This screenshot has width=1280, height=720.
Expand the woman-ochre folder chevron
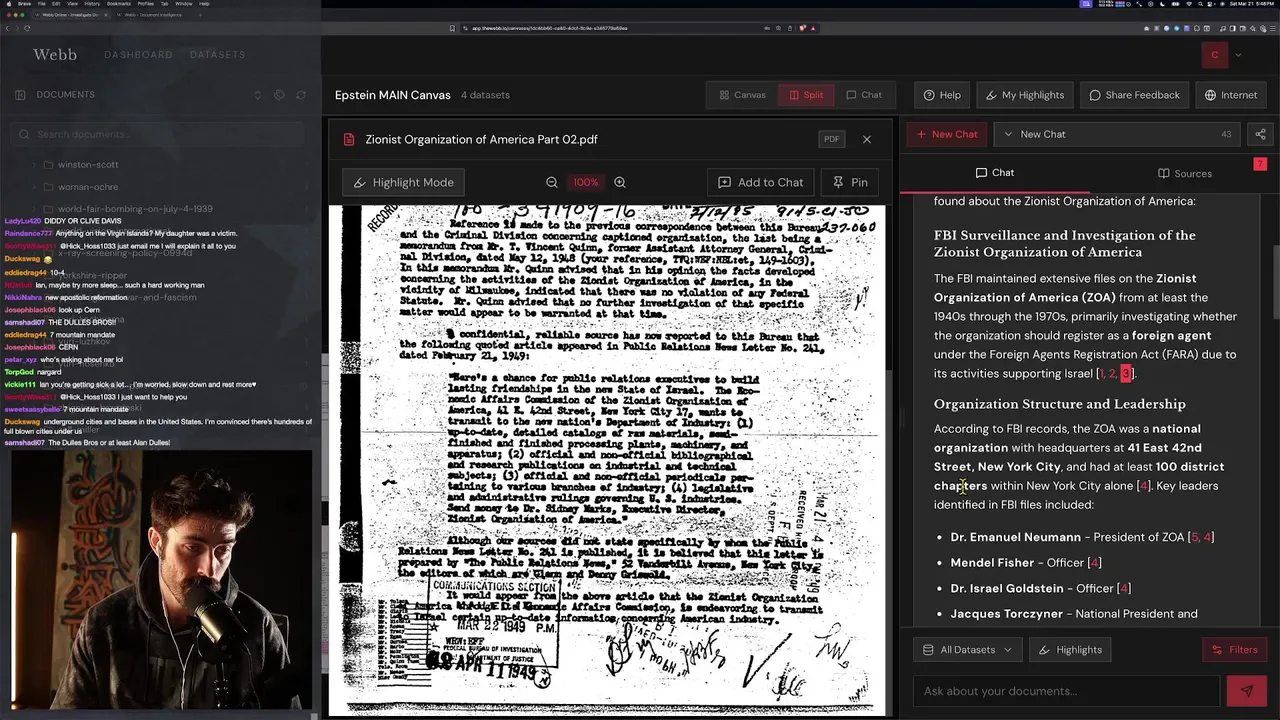click(34, 187)
